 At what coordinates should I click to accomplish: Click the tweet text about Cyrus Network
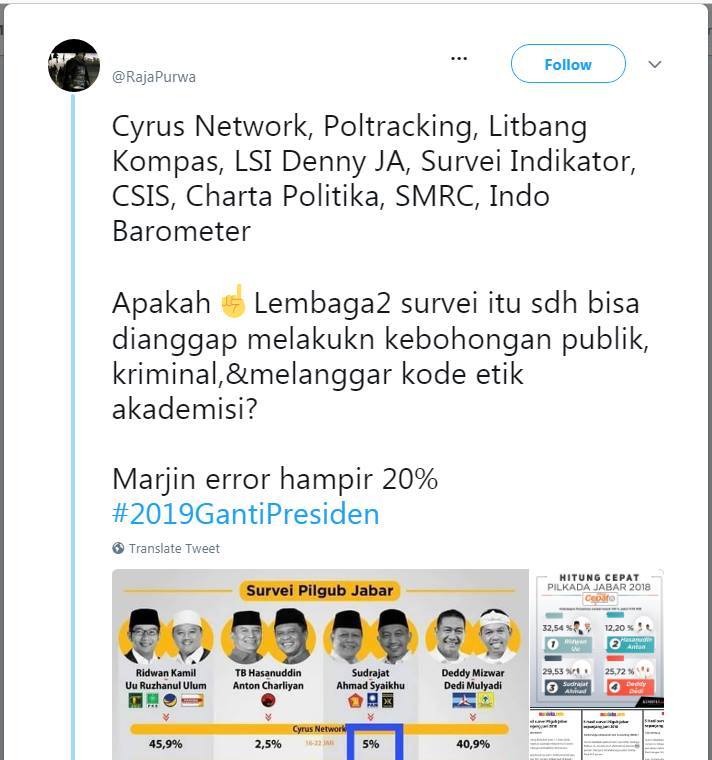click(374, 178)
